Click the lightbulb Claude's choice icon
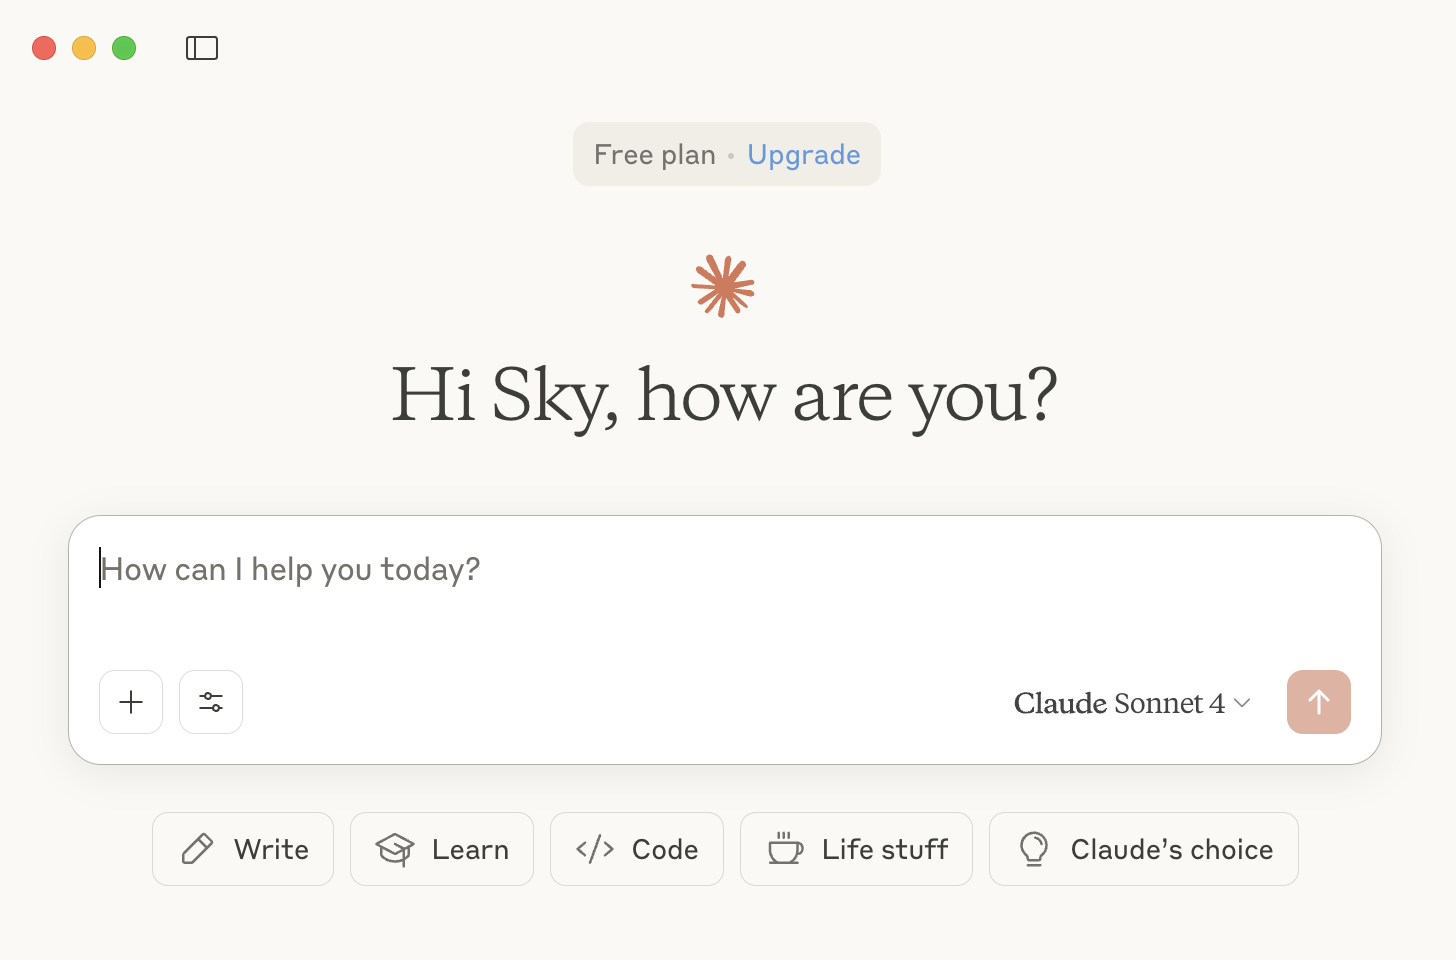Viewport: 1456px width, 960px height. (1034, 849)
